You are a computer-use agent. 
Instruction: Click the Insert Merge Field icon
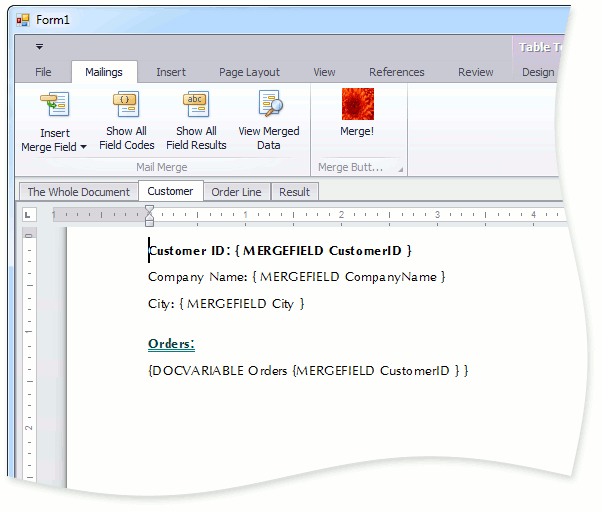coord(54,104)
